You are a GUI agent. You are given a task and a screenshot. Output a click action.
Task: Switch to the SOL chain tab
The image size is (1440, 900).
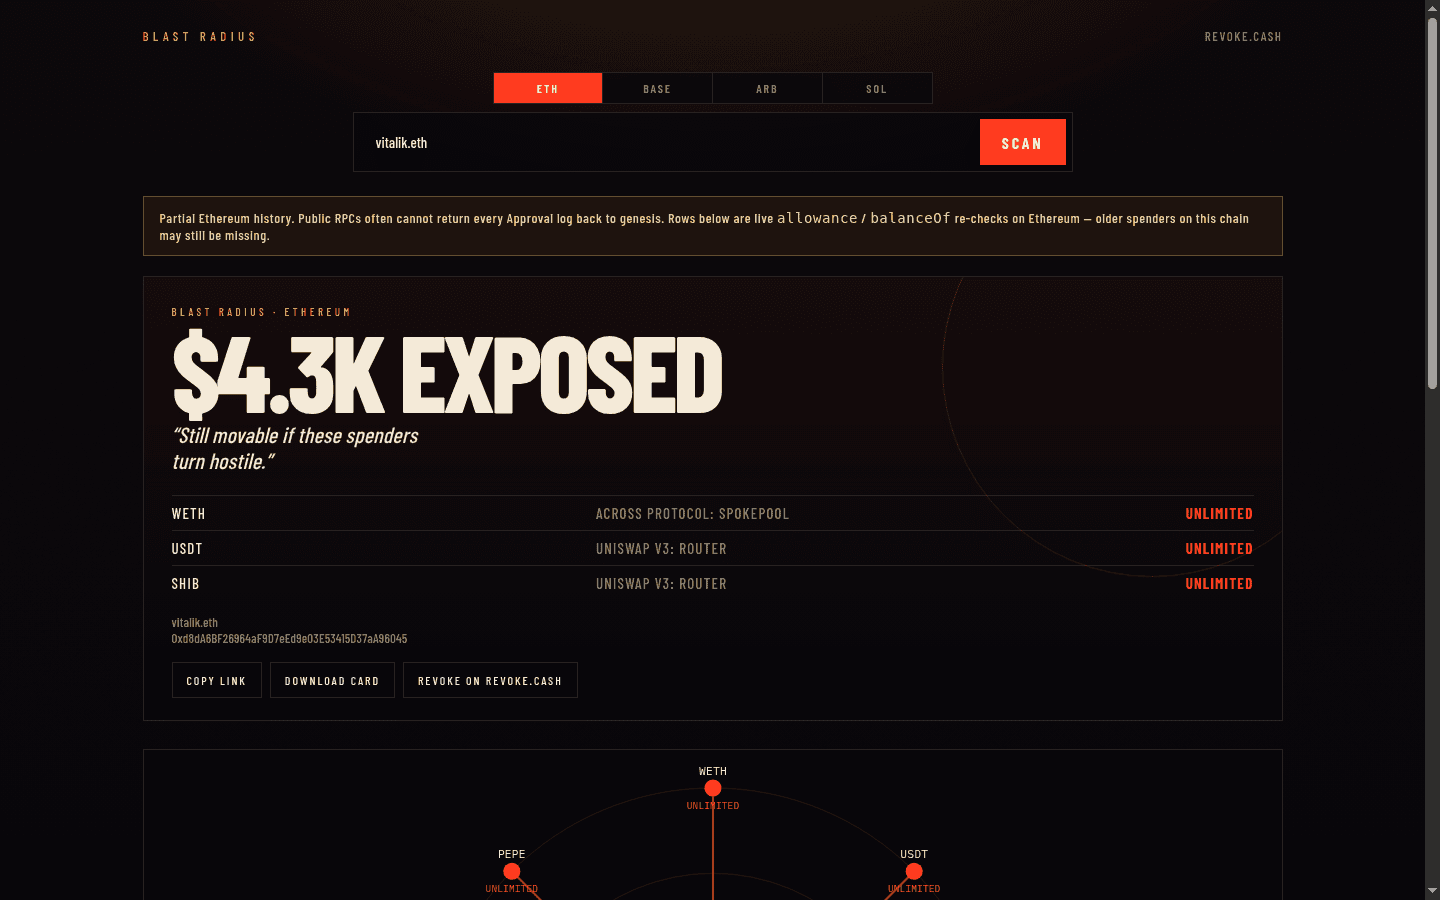click(877, 88)
